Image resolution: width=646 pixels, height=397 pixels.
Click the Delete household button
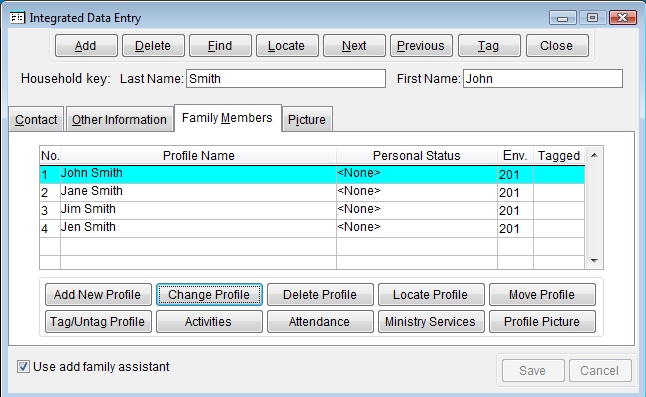pyautogui.click(x=153, y=46)
